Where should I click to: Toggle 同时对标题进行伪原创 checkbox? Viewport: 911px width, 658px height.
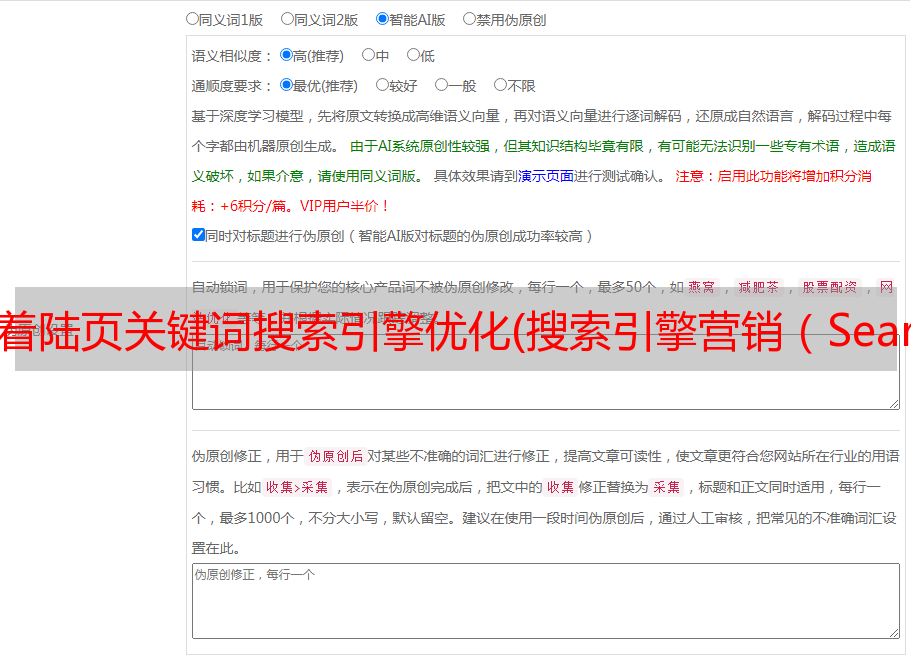[x=198, y=235]
